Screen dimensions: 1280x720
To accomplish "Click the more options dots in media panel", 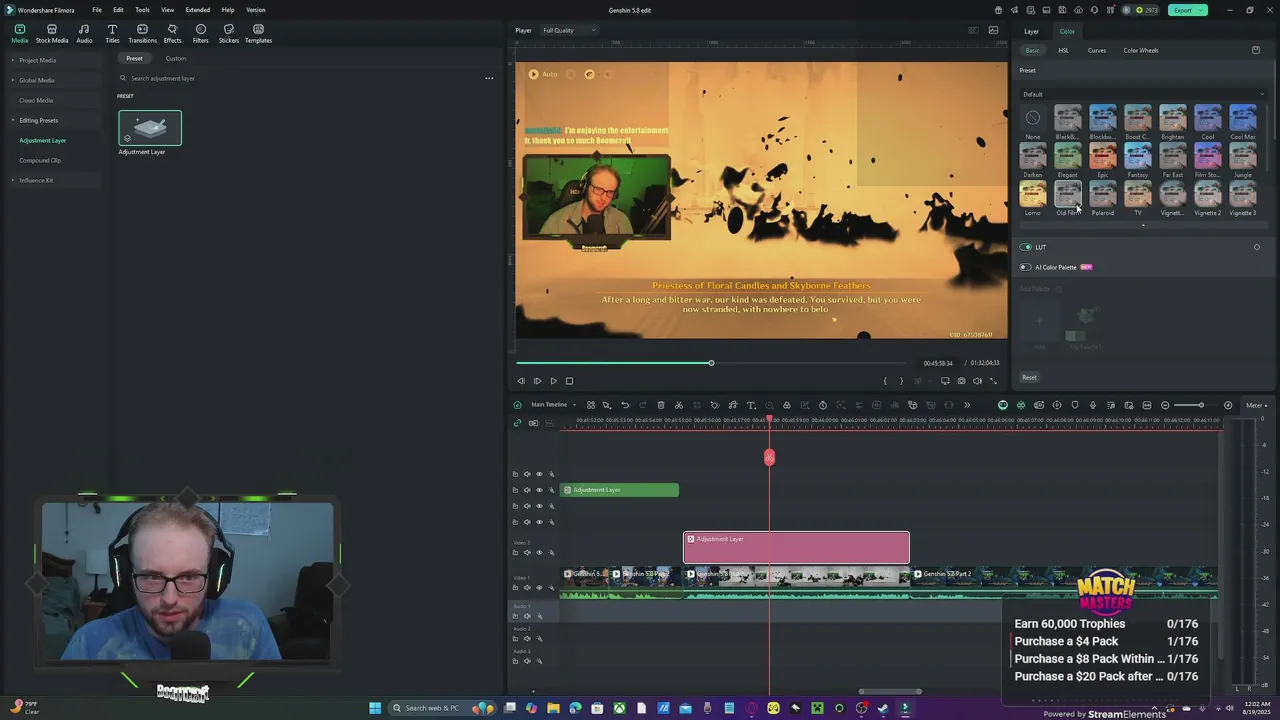I will coord(489,78).
